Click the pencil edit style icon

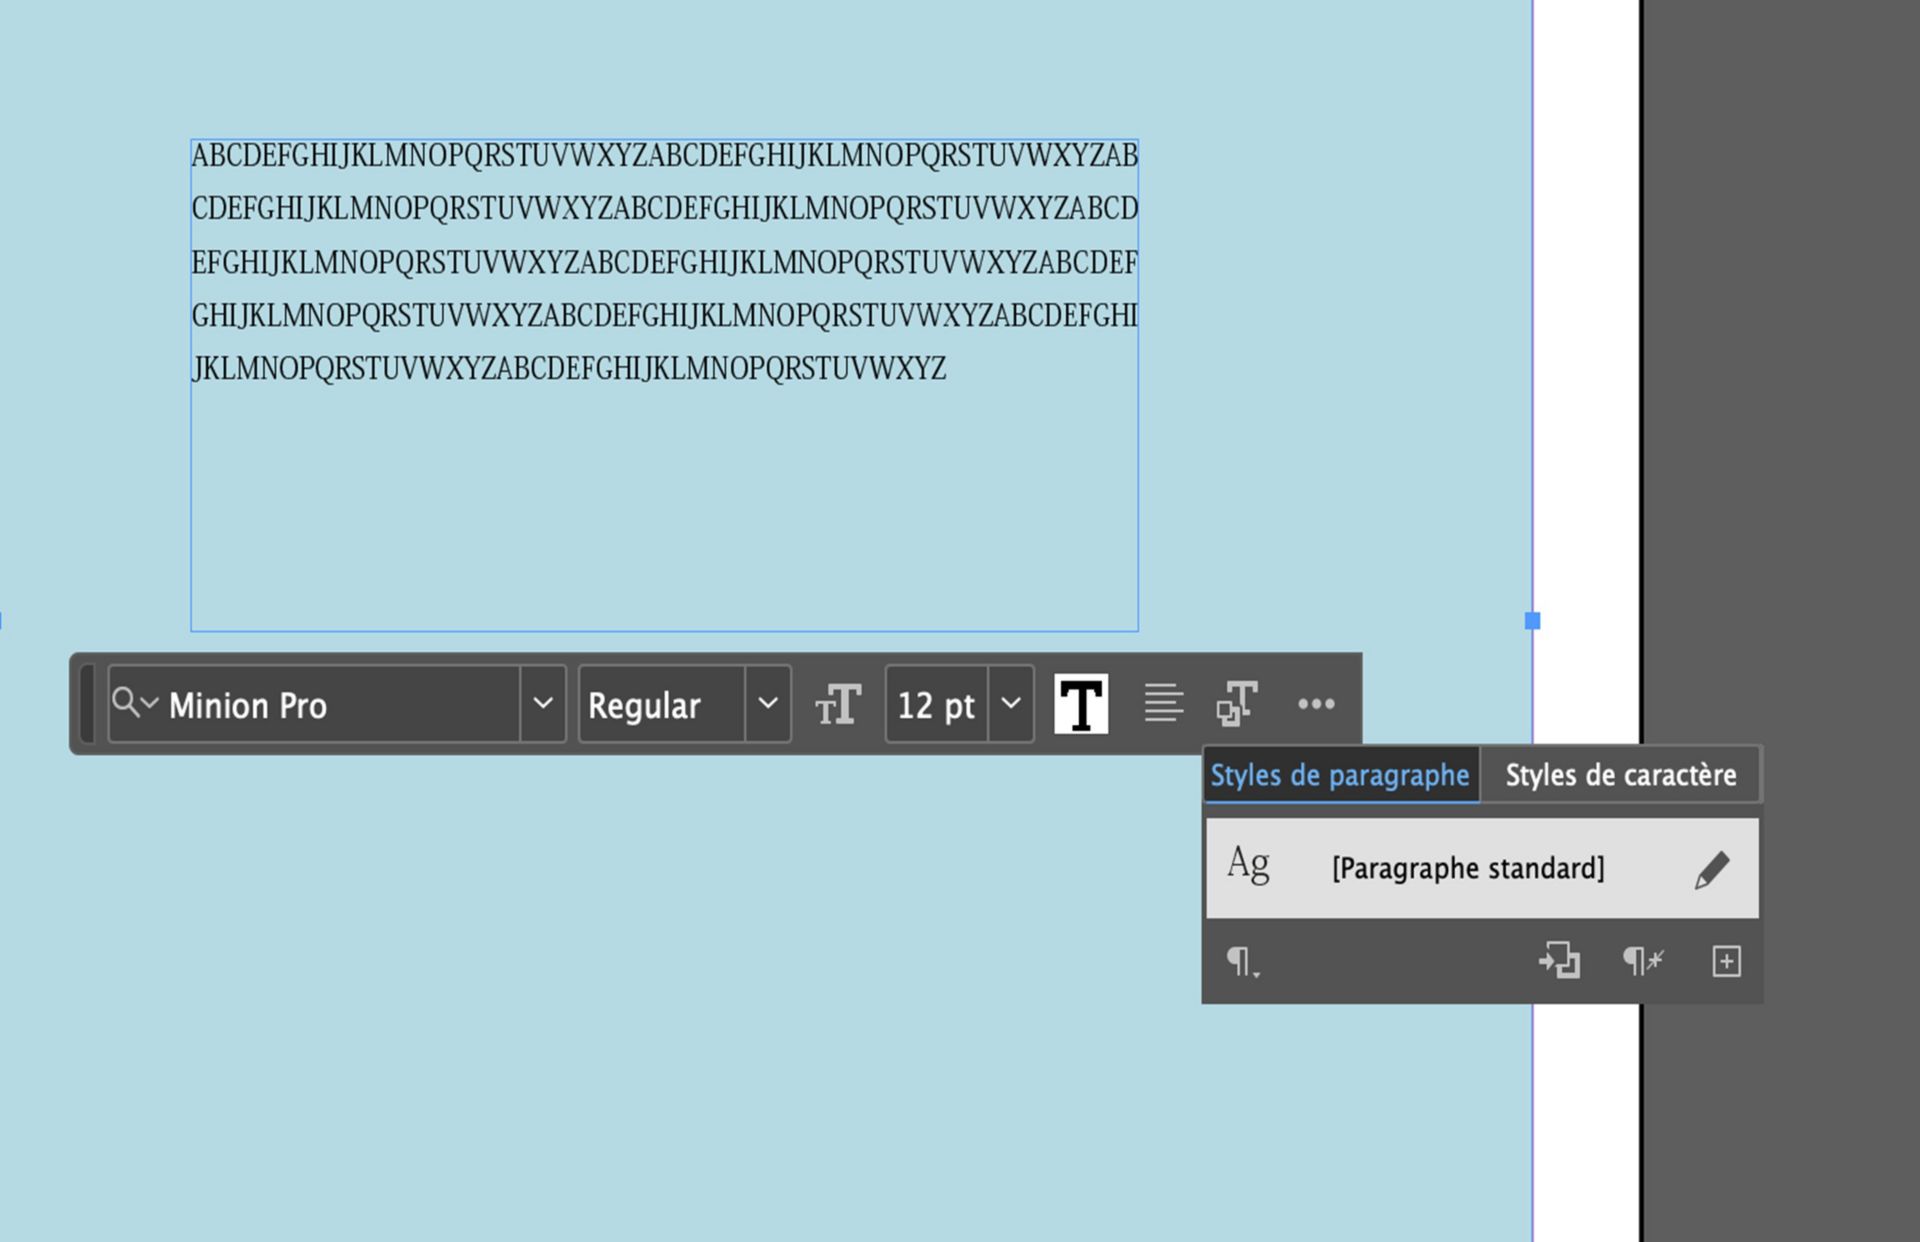1711,869
